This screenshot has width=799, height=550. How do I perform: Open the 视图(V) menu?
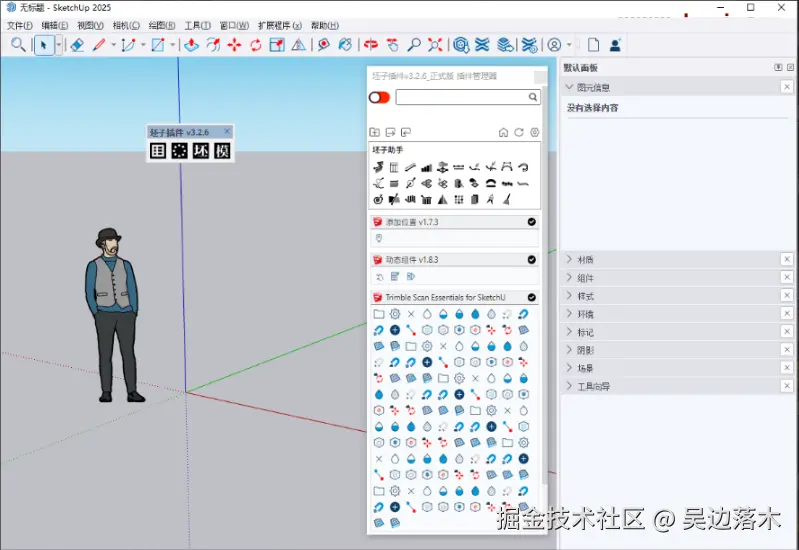(90, 25)
